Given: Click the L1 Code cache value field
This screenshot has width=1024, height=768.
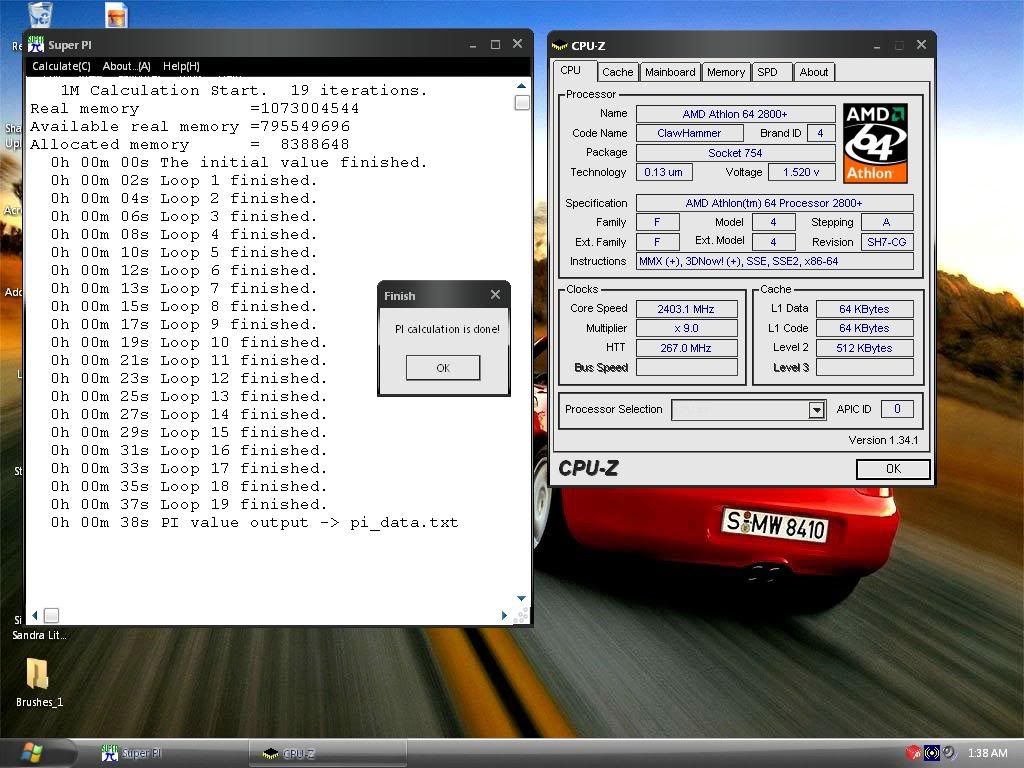Looking at the screenshot, I should pos(865,328).
